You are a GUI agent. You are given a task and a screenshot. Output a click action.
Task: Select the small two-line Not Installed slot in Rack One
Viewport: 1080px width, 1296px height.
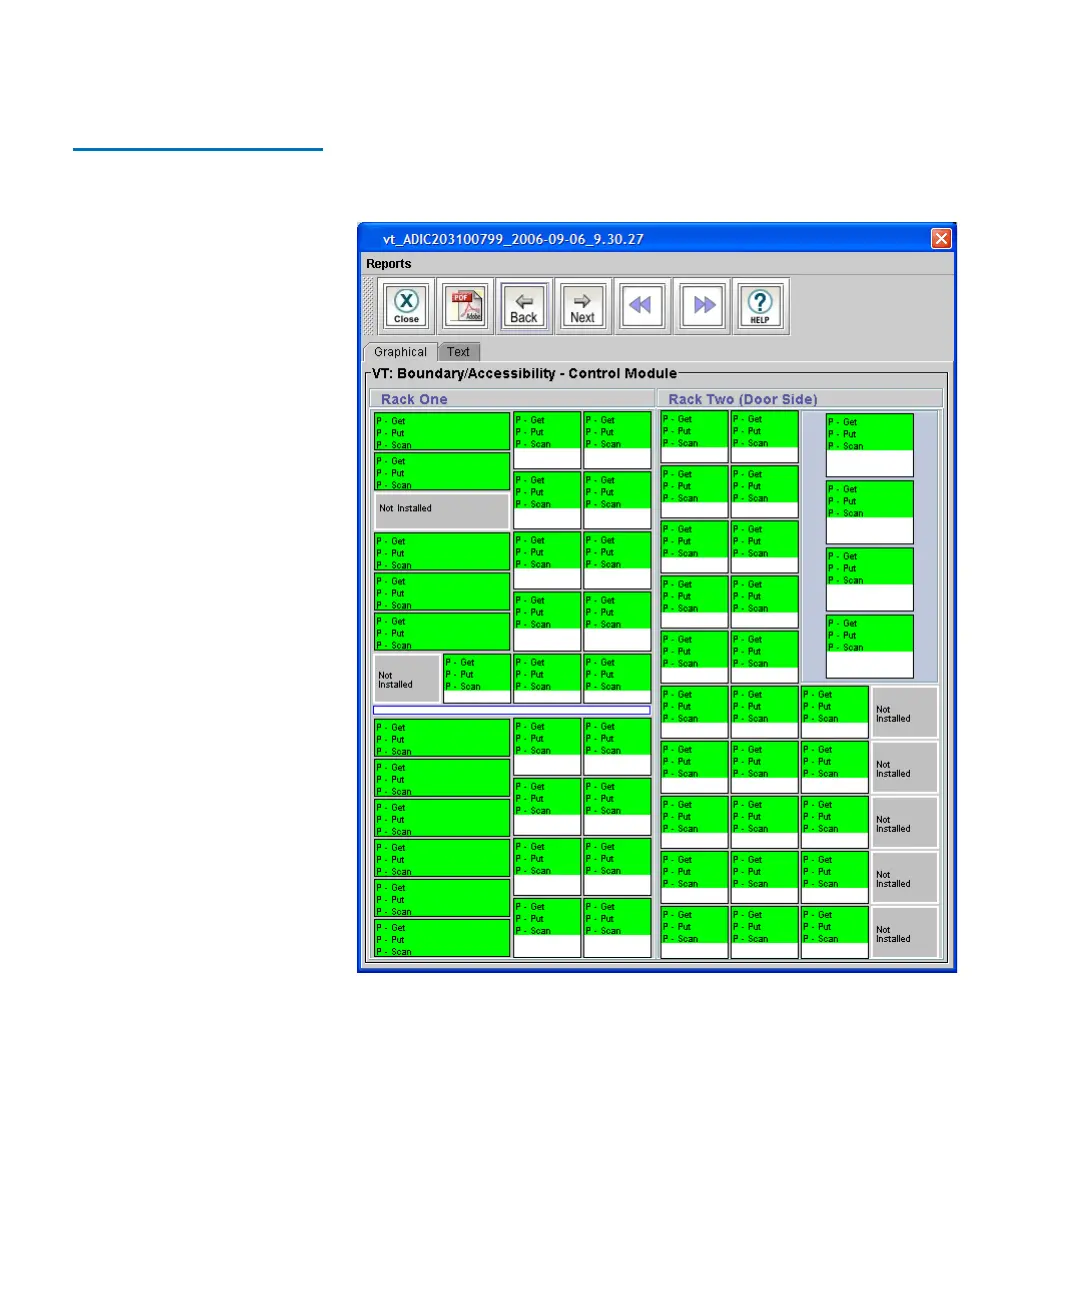(407, 679)
